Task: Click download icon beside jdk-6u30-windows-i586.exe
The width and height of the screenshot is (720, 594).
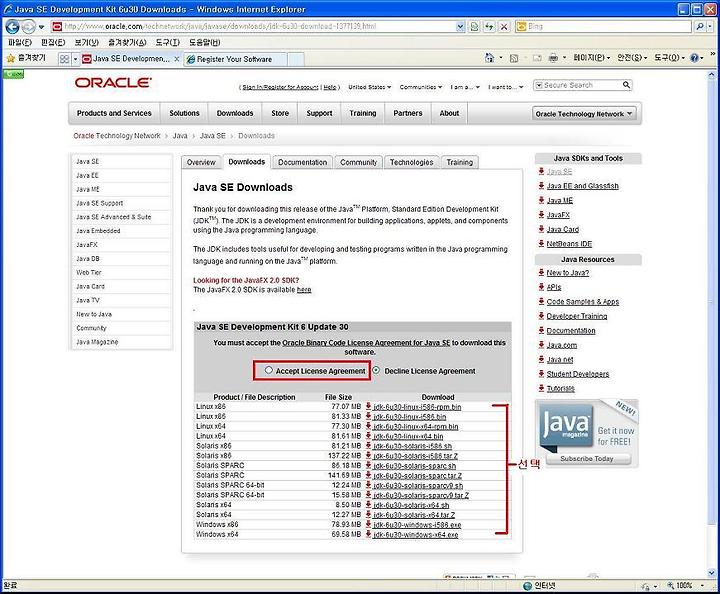Action: click(x=368, y=524)
